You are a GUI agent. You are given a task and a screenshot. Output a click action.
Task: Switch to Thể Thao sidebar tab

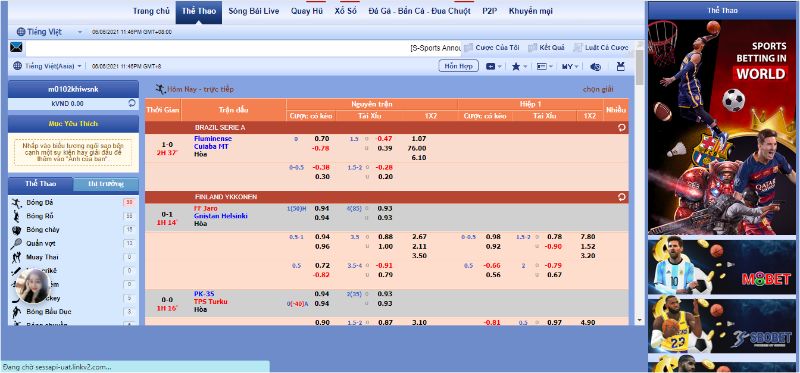click(41, 184)
